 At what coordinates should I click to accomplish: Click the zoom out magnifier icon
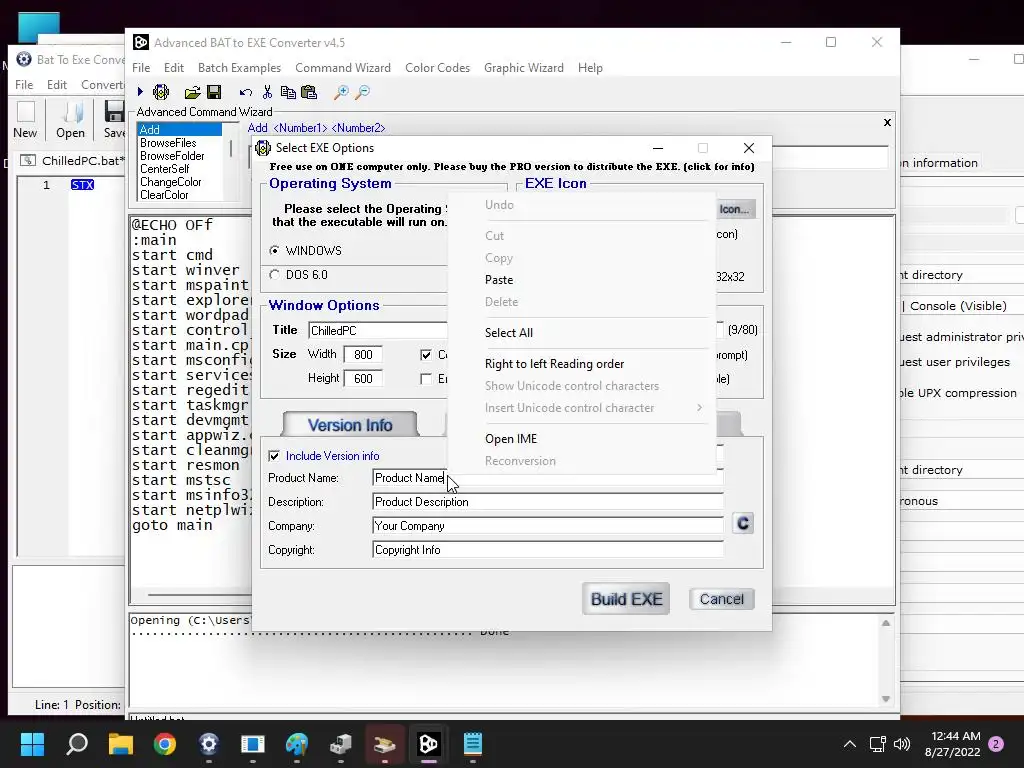tap(362, 92)
